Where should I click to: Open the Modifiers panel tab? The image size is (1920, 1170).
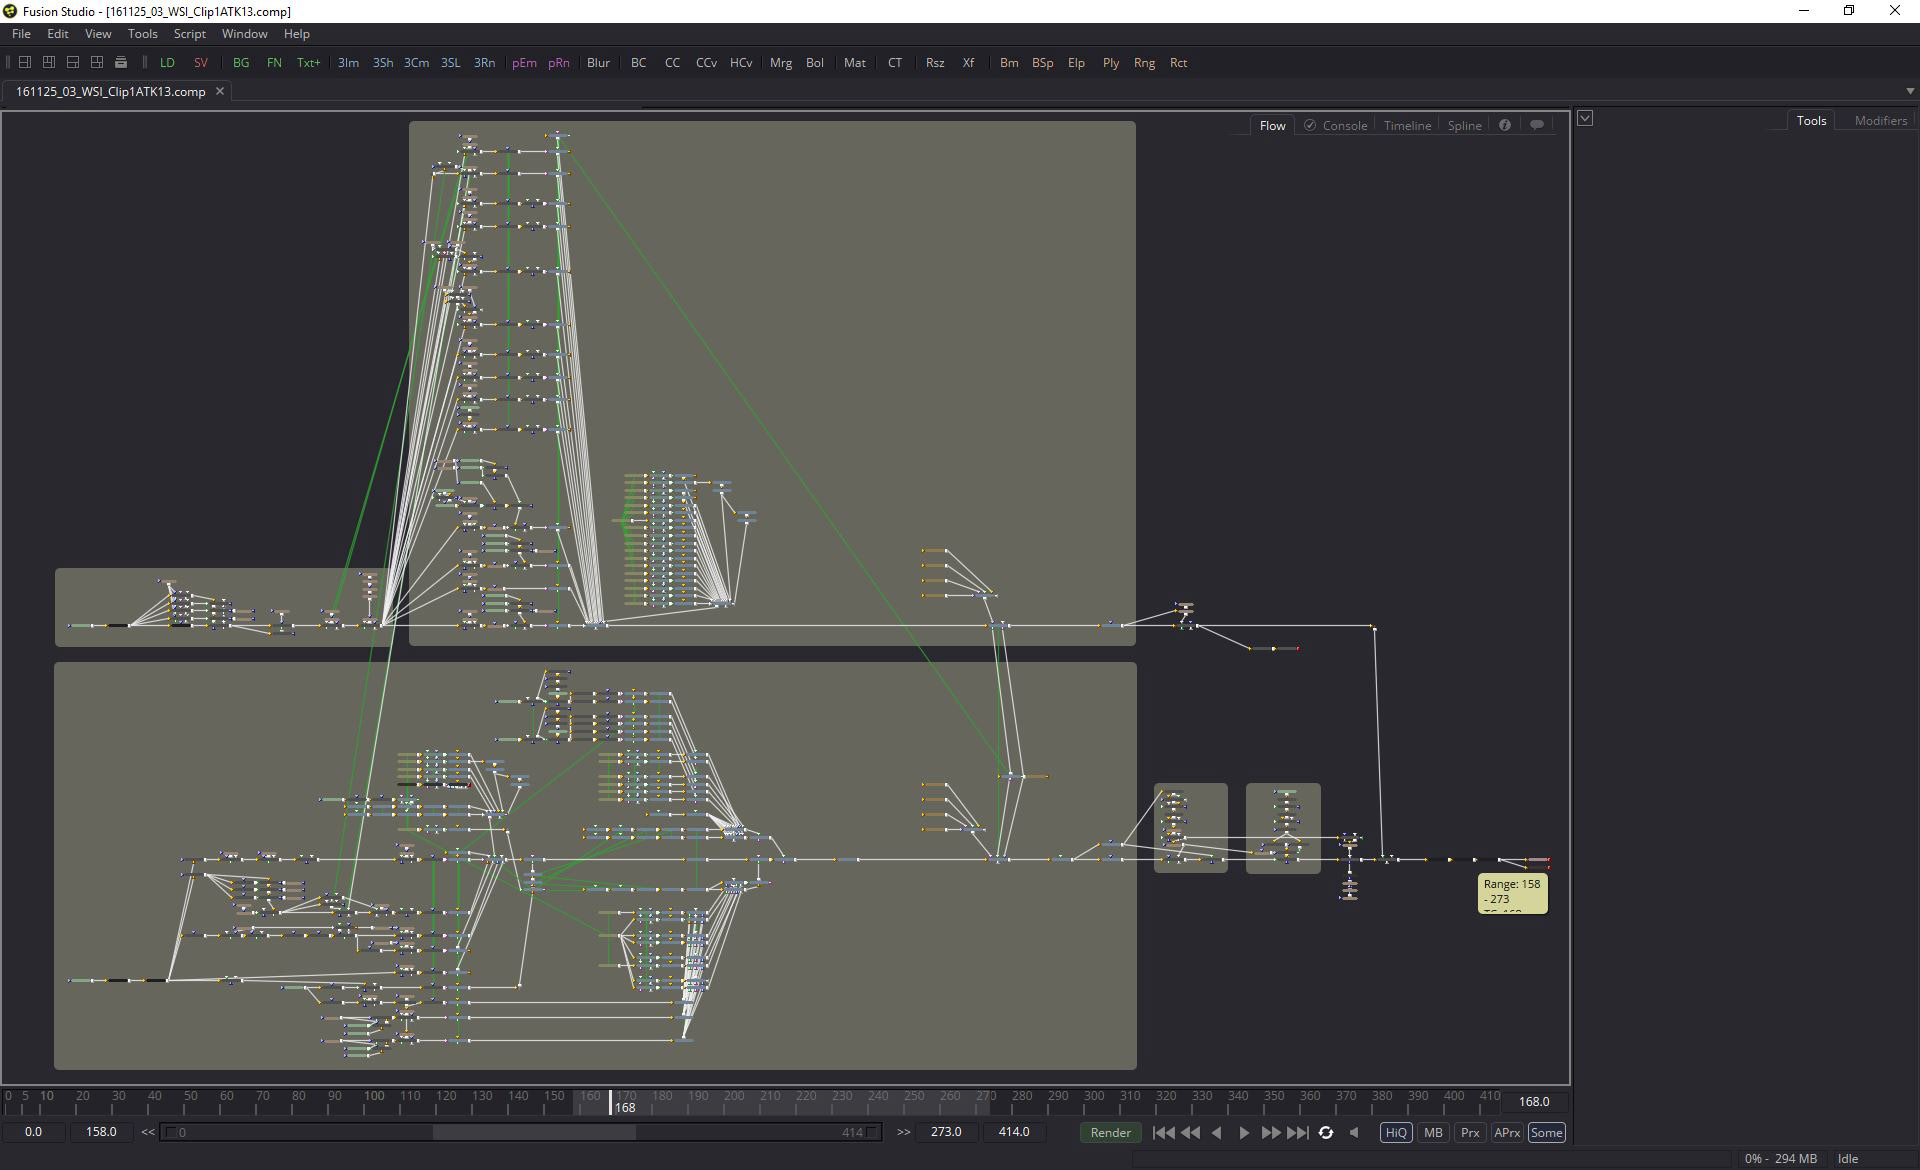pos(1880,120)
